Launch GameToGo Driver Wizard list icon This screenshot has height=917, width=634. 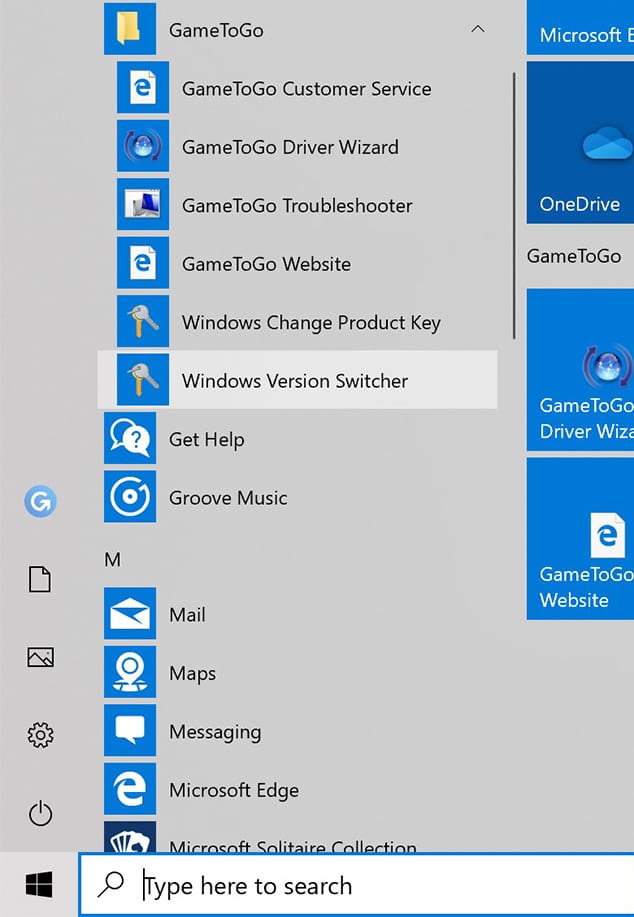(x=143, y=146)
